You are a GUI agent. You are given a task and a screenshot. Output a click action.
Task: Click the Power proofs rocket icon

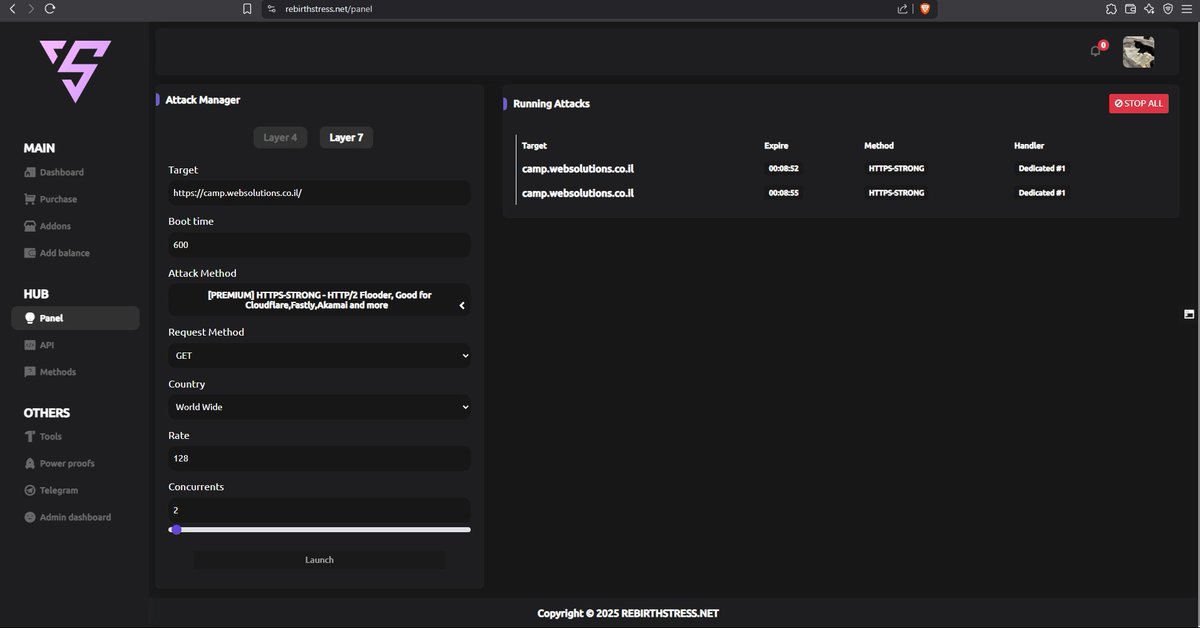(x=30, y=463)
